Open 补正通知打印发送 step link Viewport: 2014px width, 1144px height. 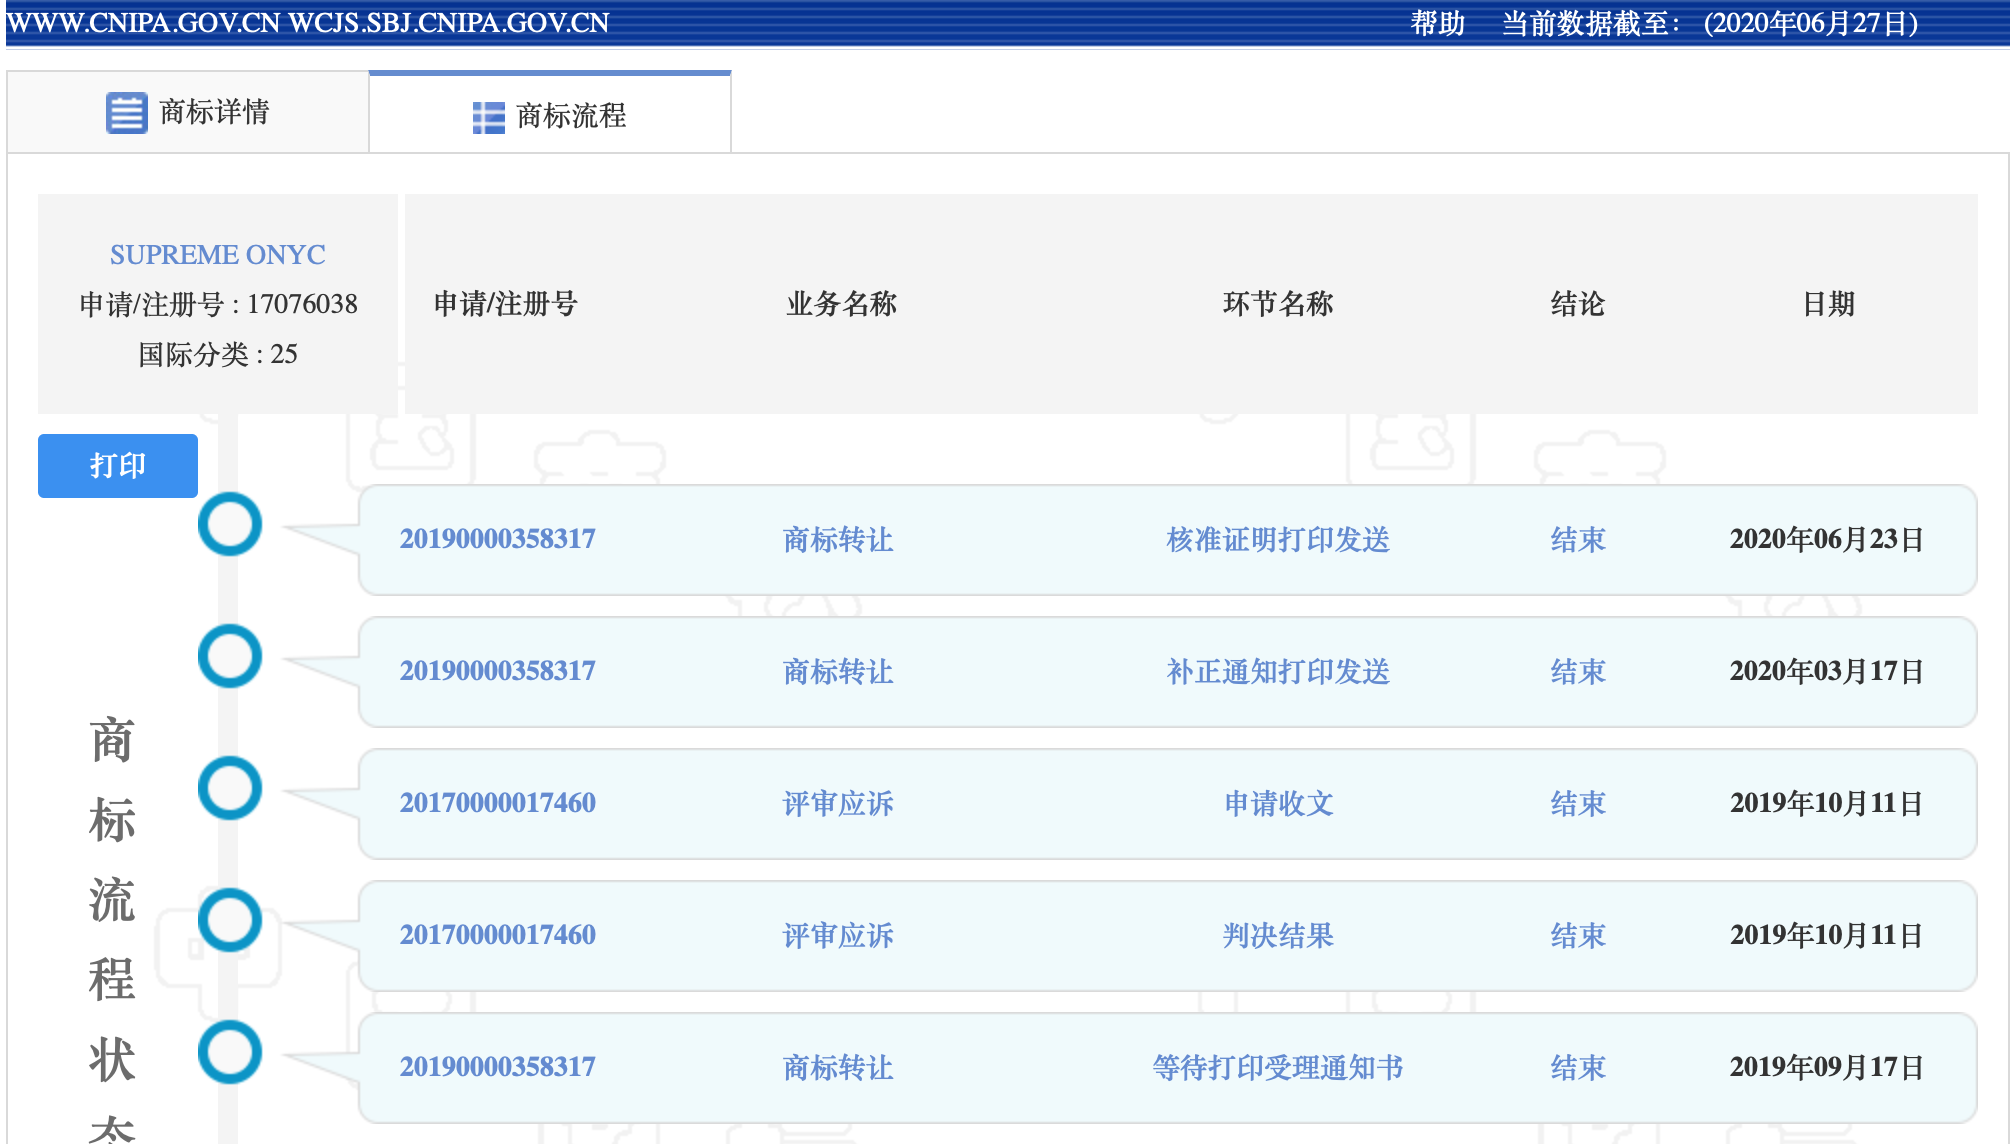tap(1277, 672)
